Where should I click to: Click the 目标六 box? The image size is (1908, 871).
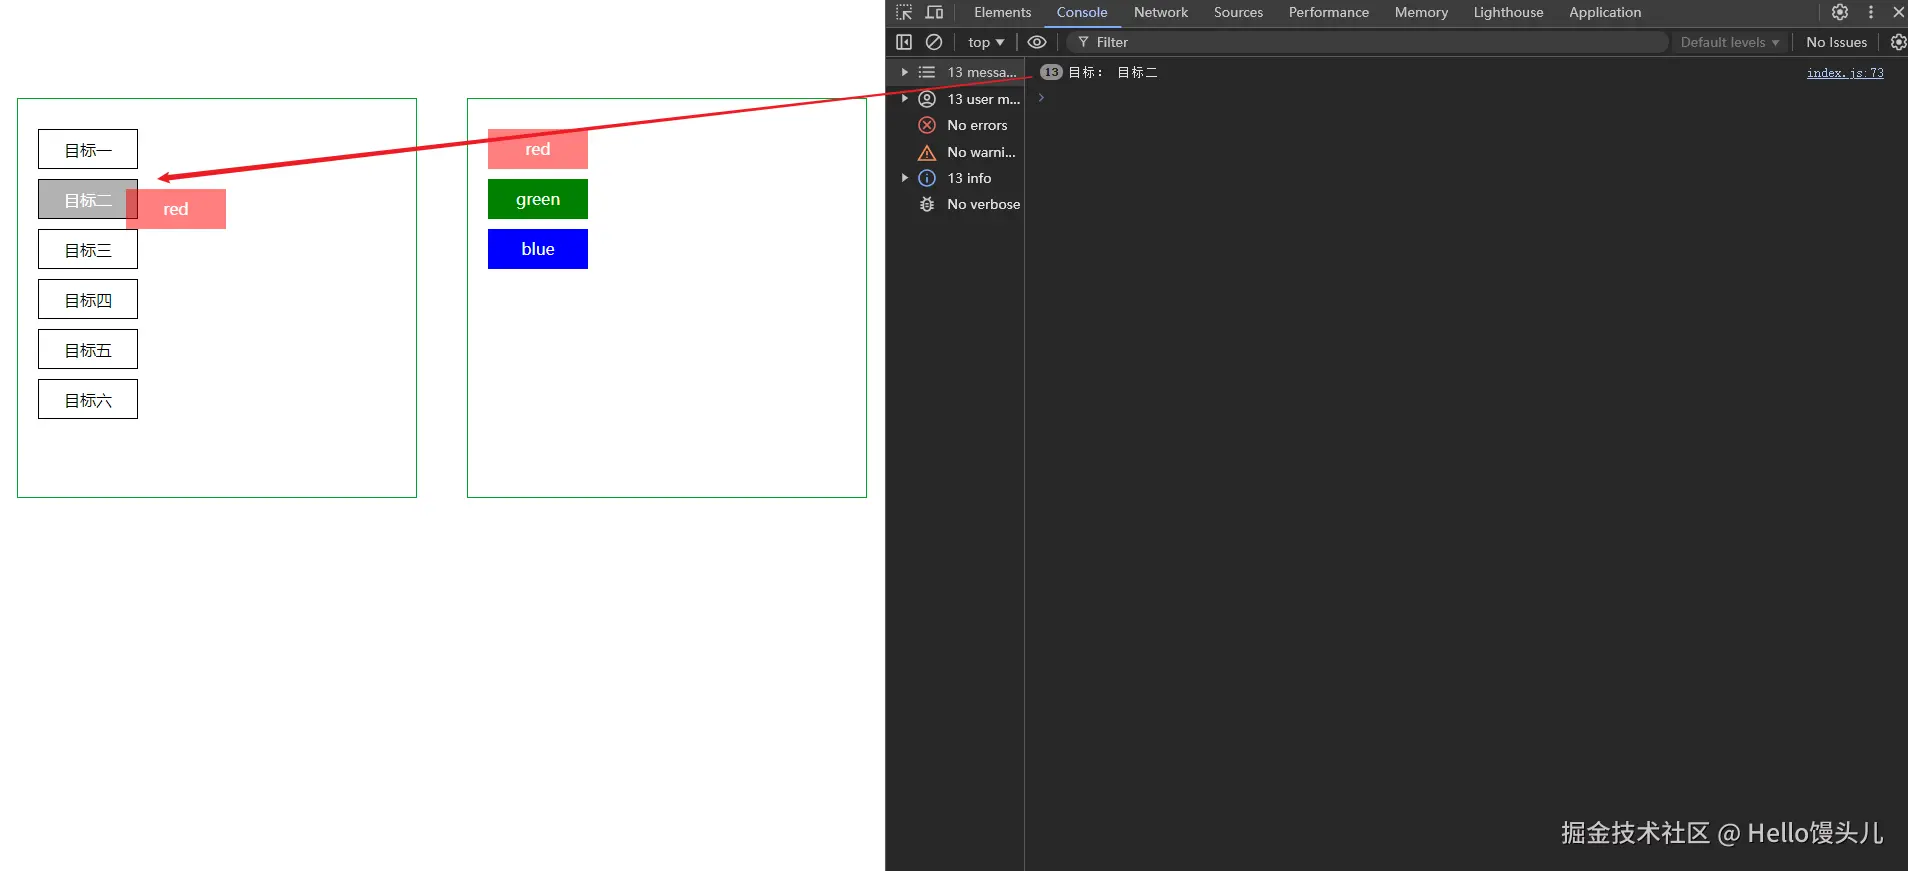[88, 399]
